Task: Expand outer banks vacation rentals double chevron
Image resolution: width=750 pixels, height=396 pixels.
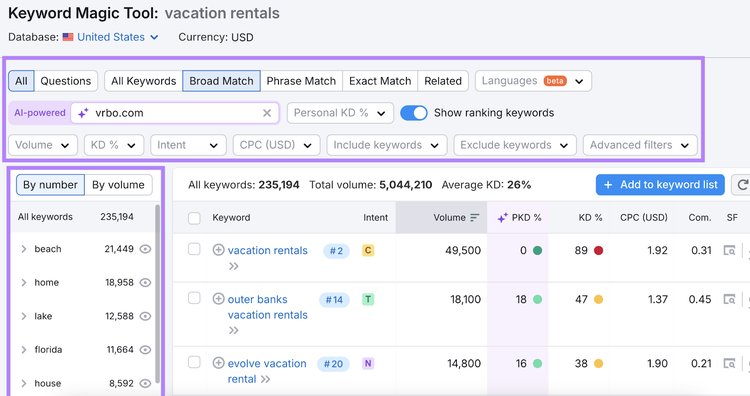Action: click(x=233, y=330)
